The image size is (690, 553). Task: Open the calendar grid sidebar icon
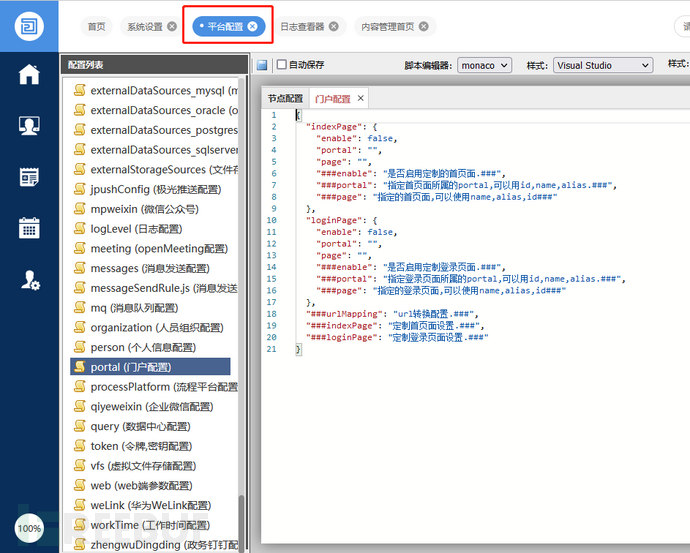click(29, 228)
